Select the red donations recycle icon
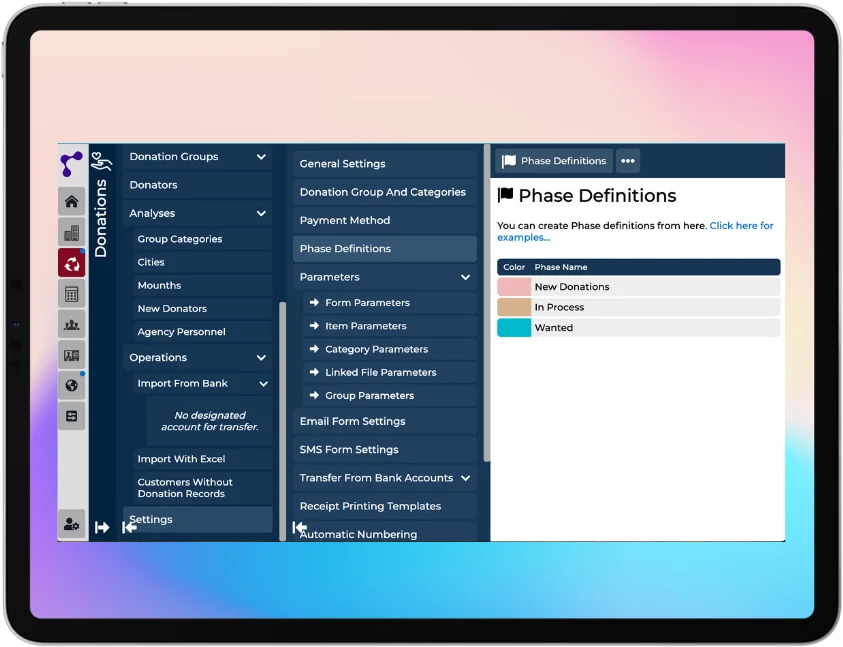 (x=71, y=263)
